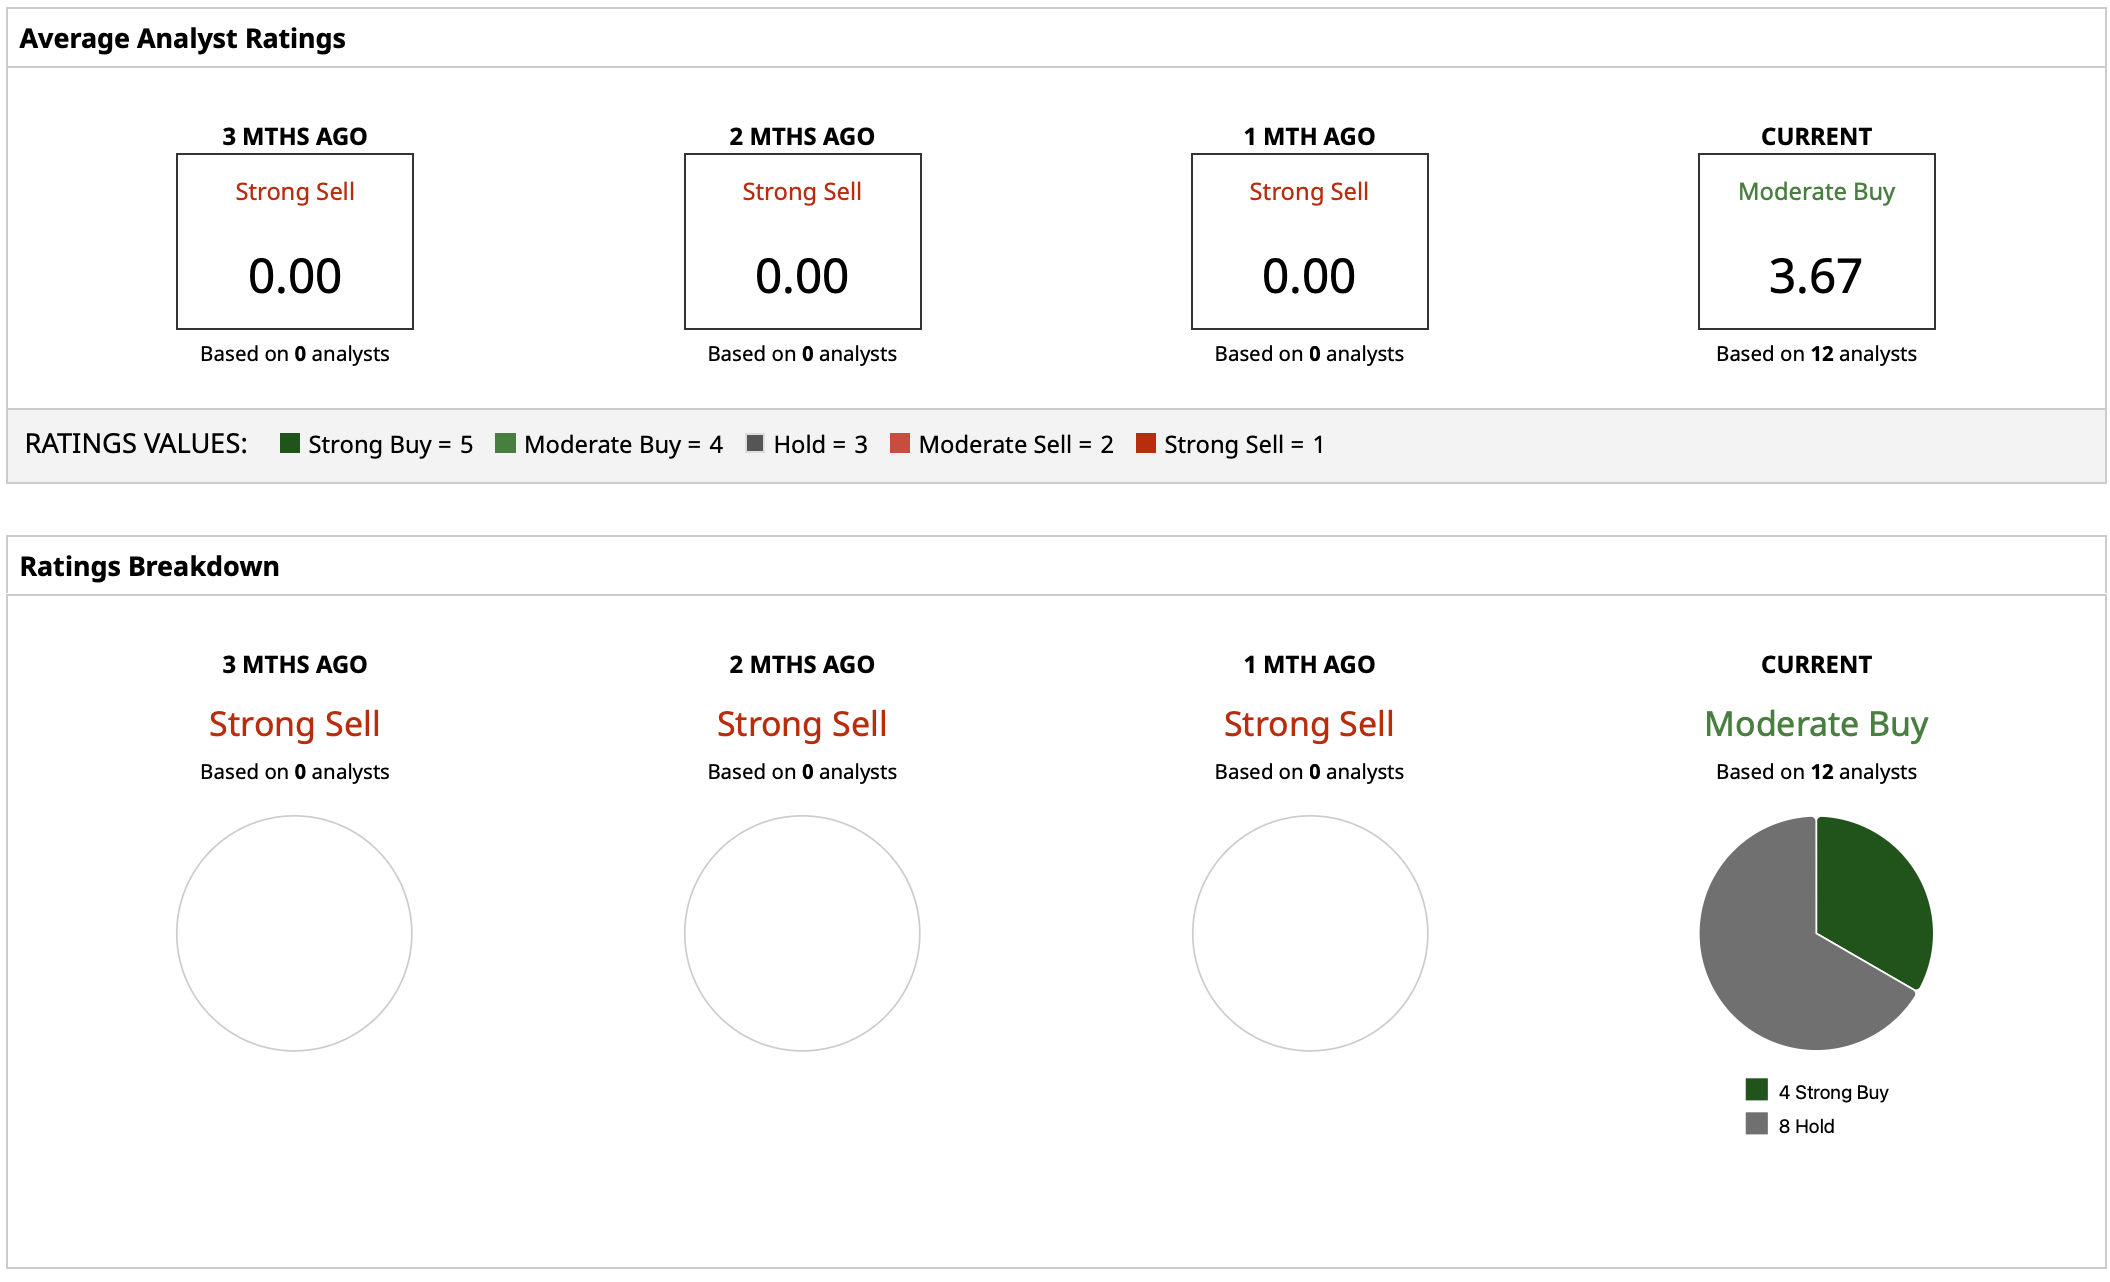Screen dimensions: 2110x1282
Task: Click the 2 MTHS AGO 0.00 rating value
Action: [802, 276]
